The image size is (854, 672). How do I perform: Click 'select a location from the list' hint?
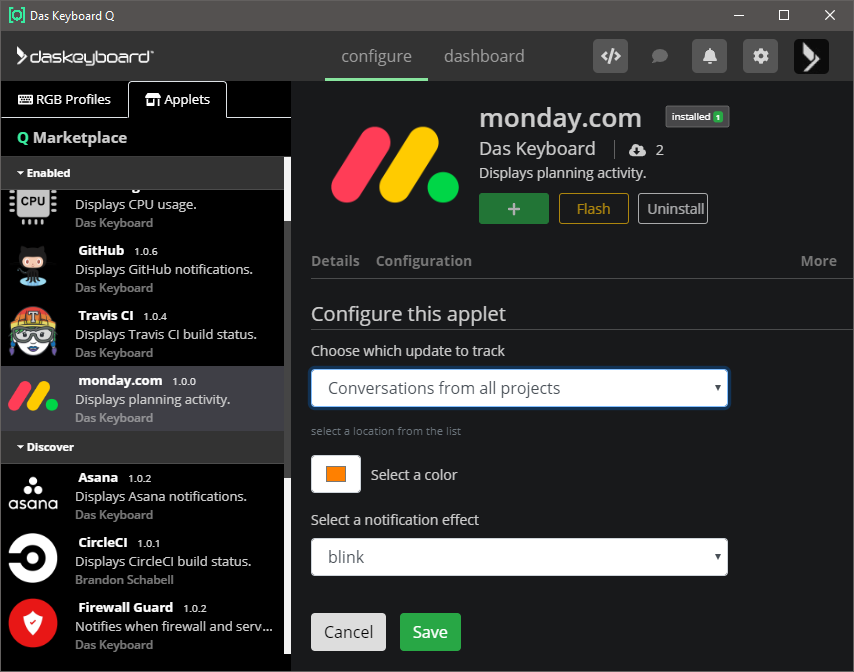386,431
